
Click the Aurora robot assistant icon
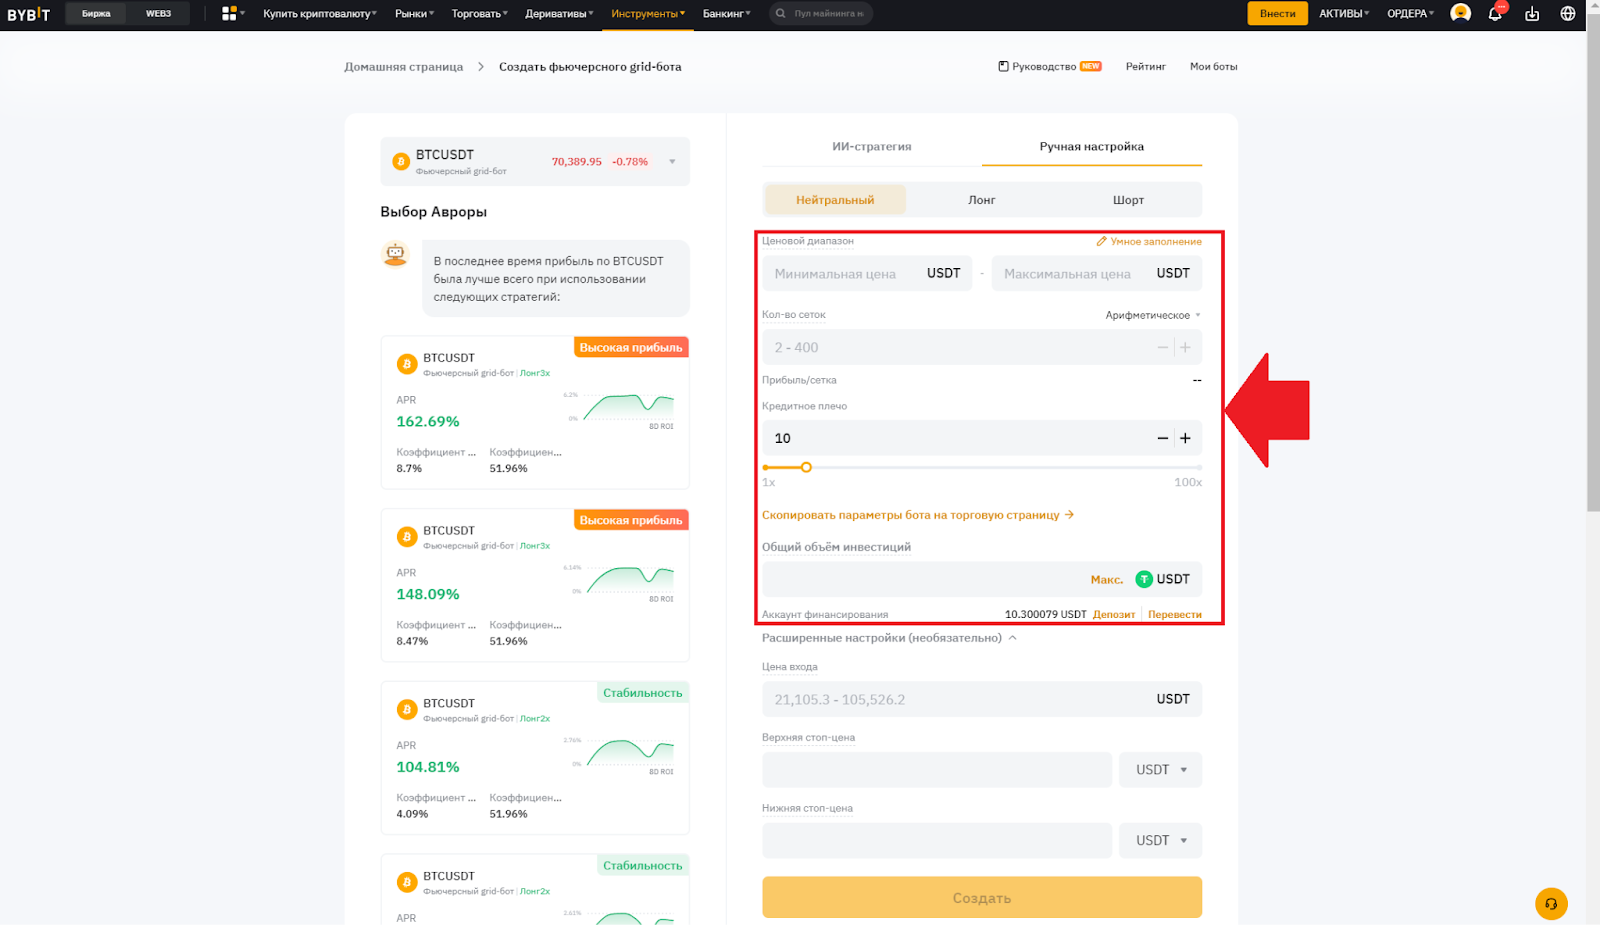tap(395, 253)
